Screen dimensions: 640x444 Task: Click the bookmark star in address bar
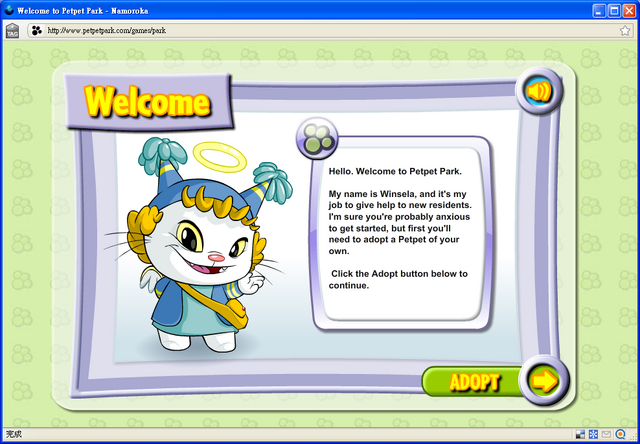pyautogui.click(x=624, y=31)
